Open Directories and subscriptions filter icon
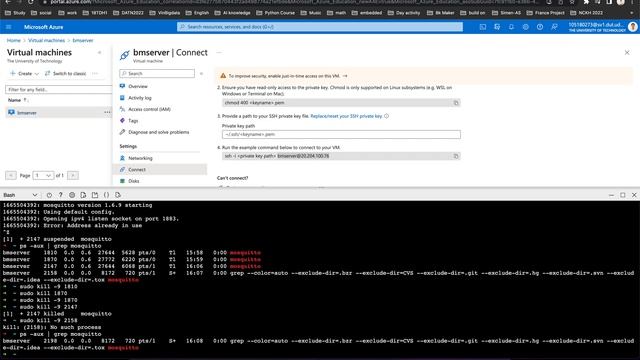The image size is (640, 360). point(497,27)
